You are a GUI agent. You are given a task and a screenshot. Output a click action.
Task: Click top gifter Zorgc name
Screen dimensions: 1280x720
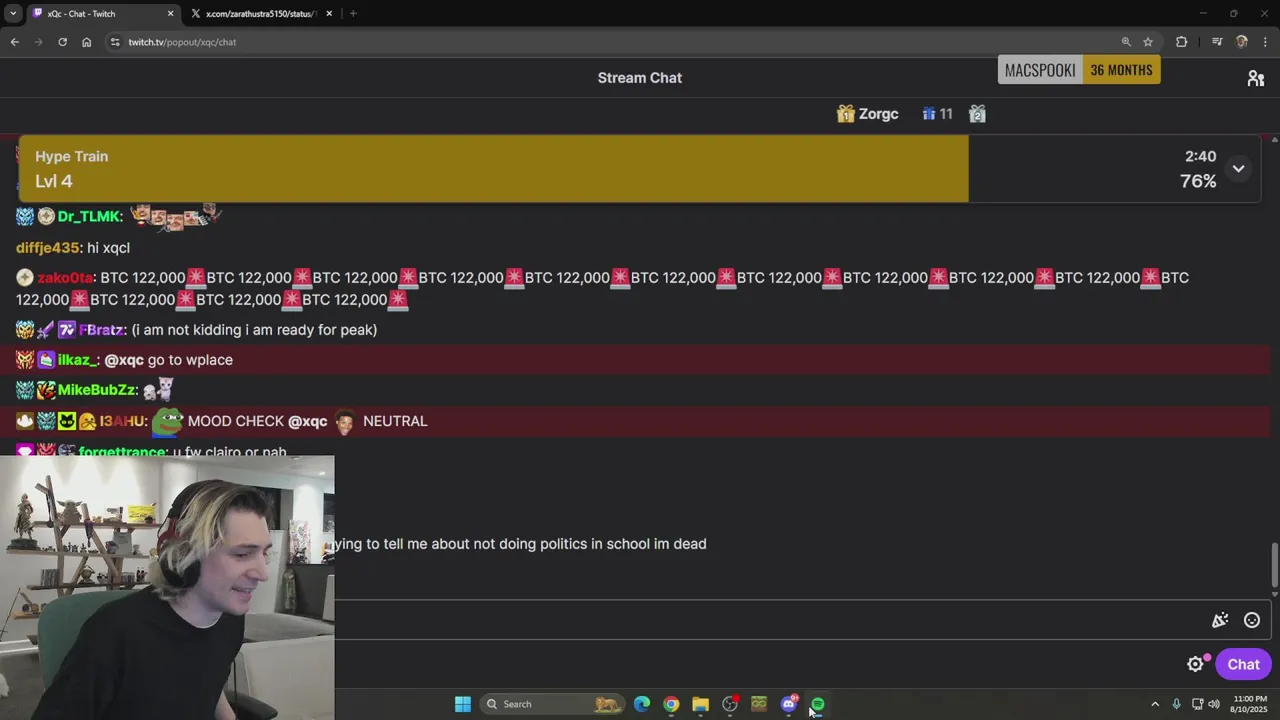pos(878,114)
